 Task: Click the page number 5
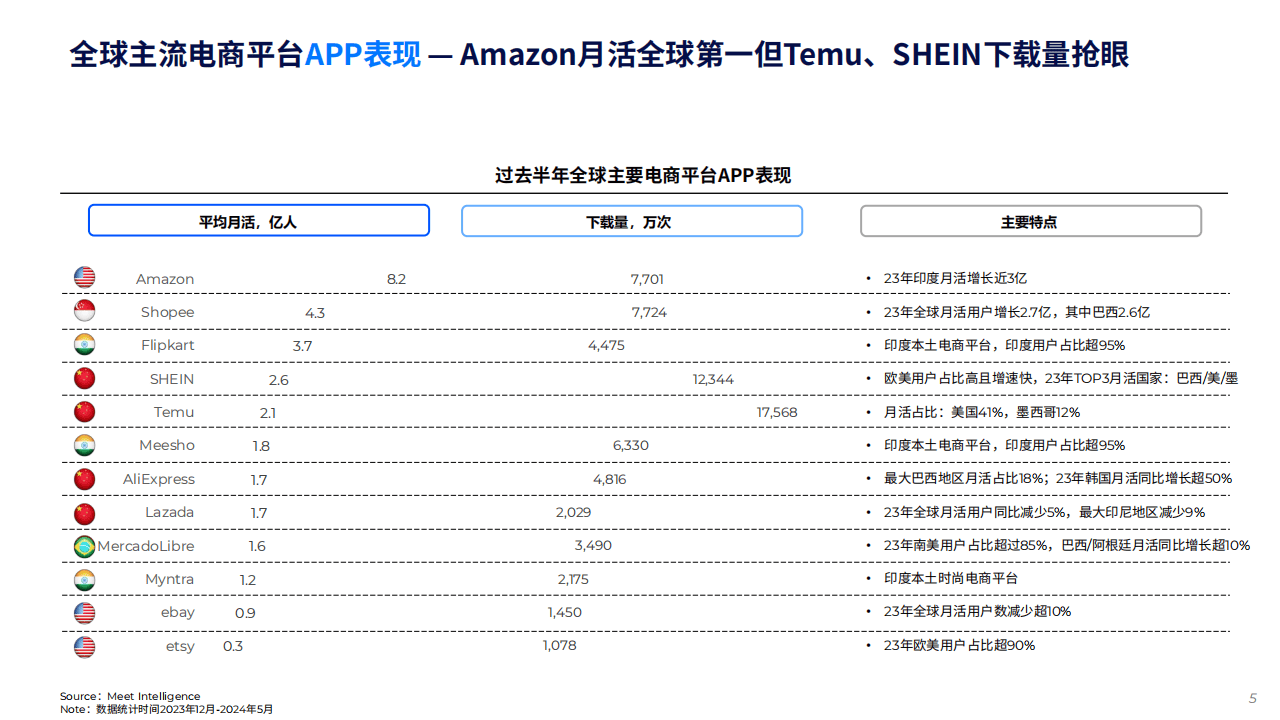(1253, 698)
